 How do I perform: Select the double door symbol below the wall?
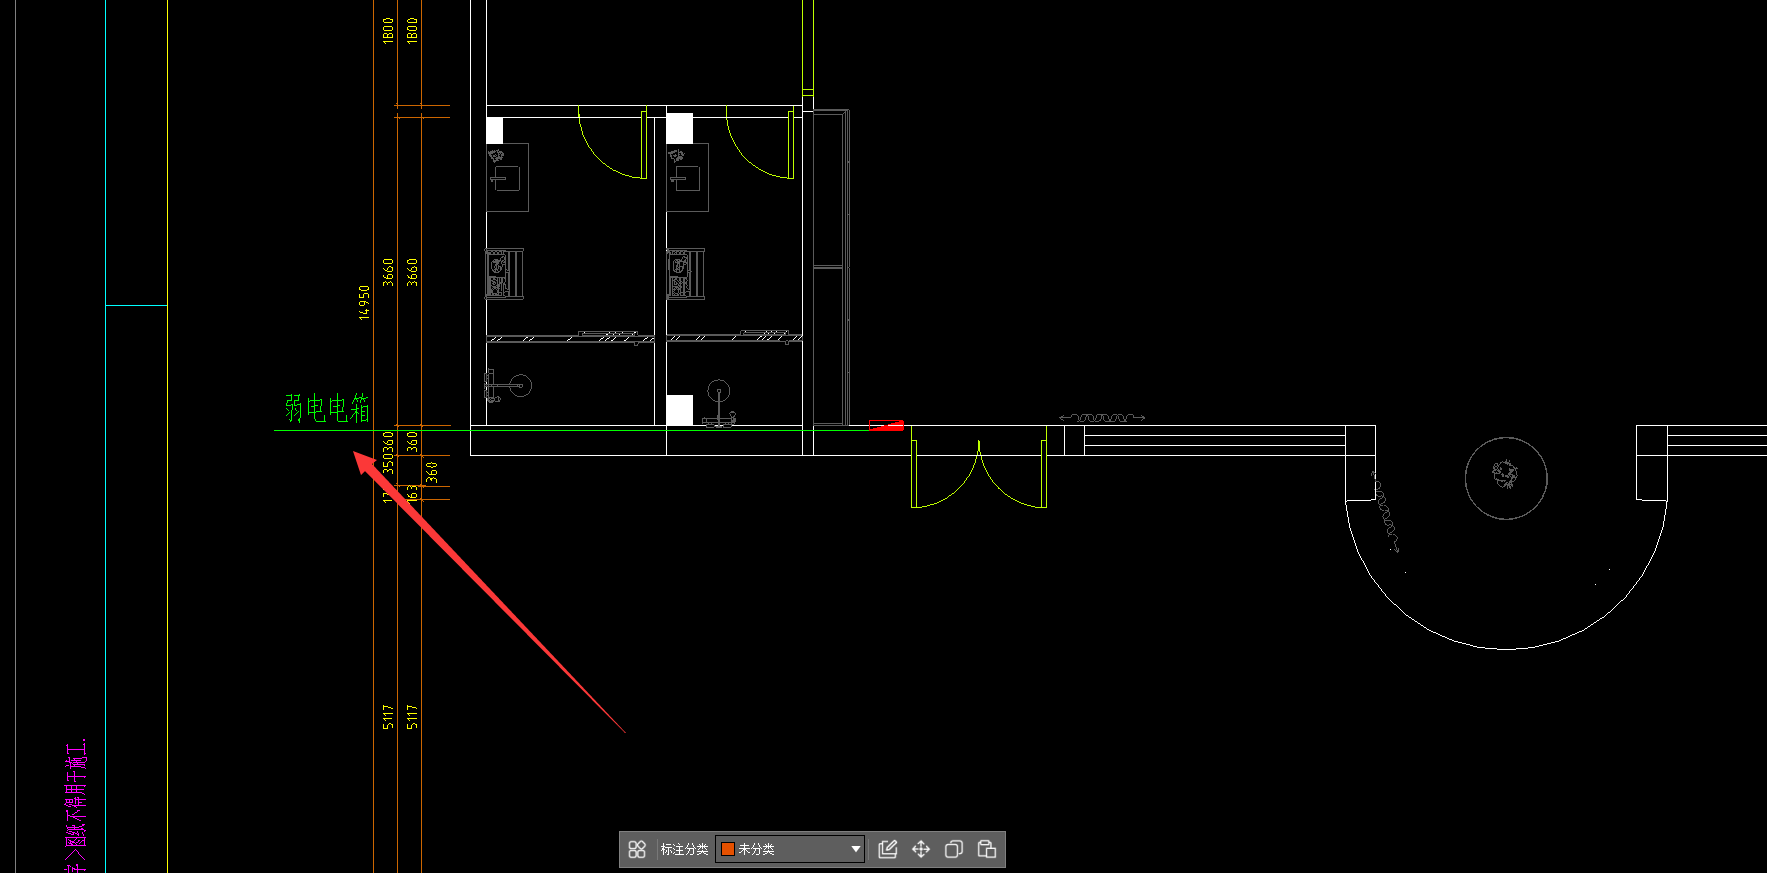(x=979, y=468)
